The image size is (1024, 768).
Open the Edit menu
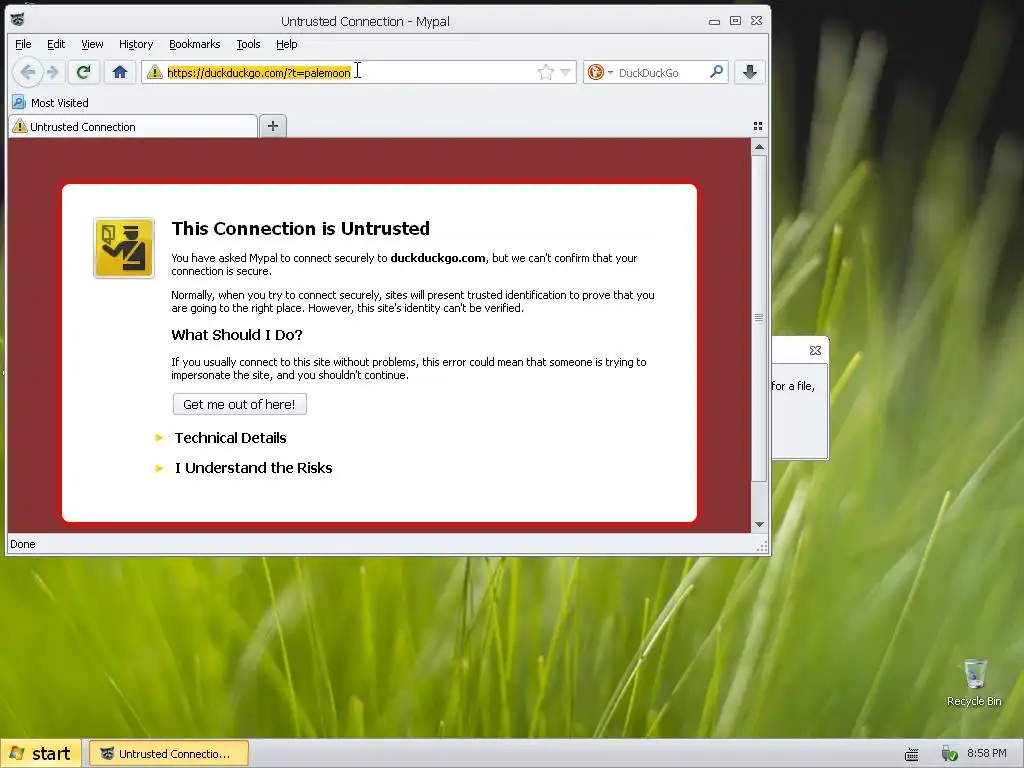(x=56, y=44)
